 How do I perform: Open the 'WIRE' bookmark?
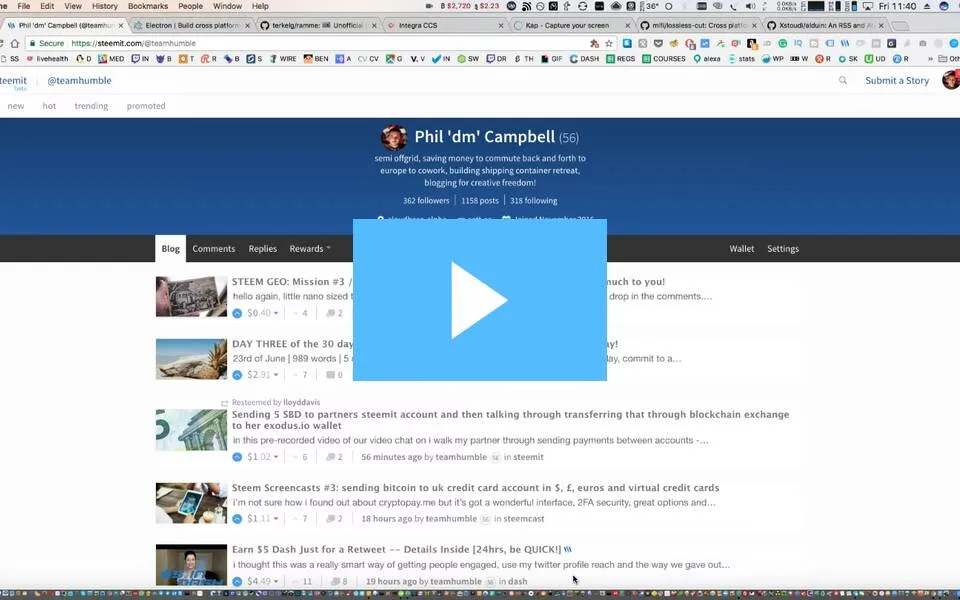[283, 59]
